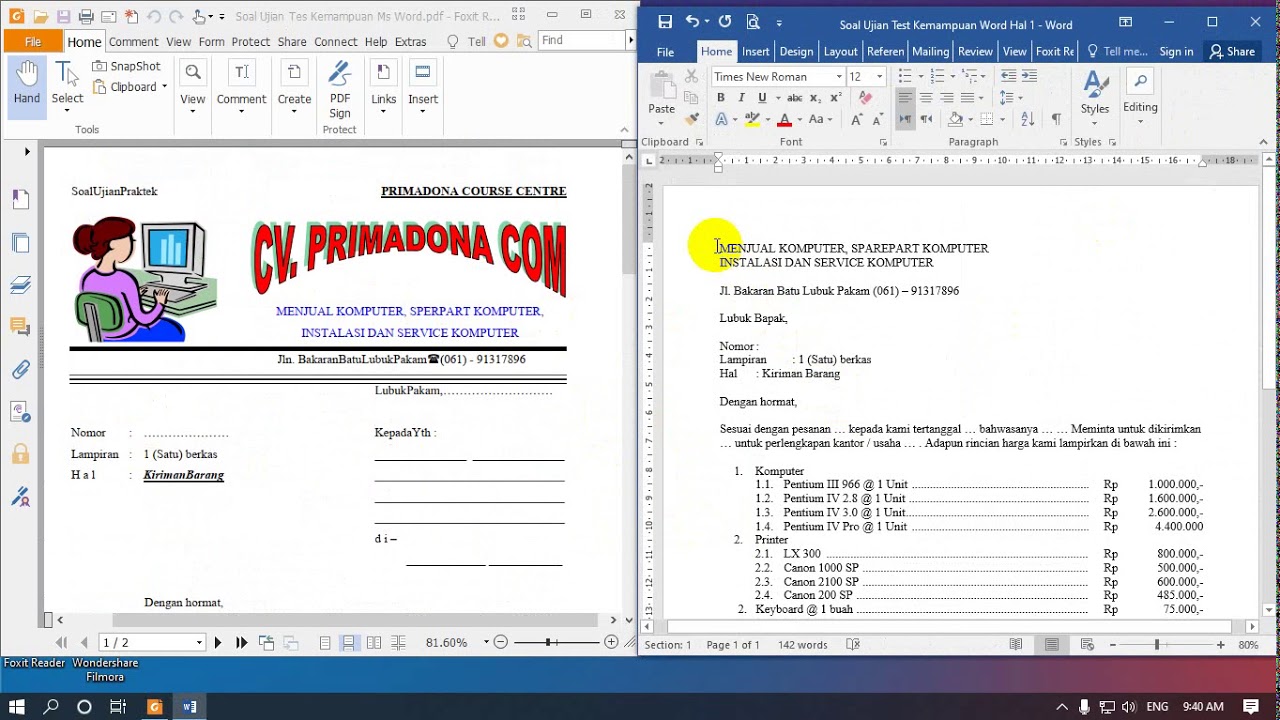Viewport: 1280px width, 720px height.
Task: Decrease indent in Word paragraph group
Action: point(1008,76)
